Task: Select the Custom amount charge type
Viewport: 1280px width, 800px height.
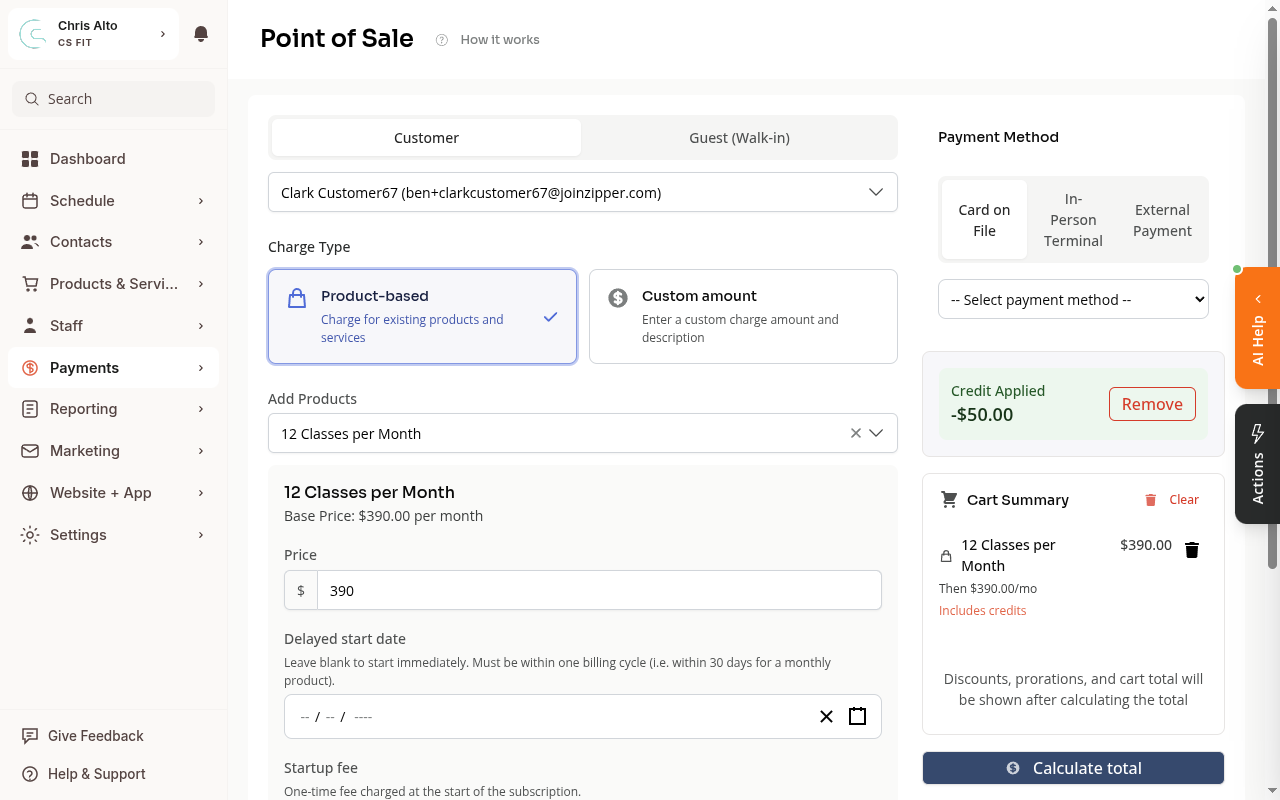Action: click(x=743, y=316)
